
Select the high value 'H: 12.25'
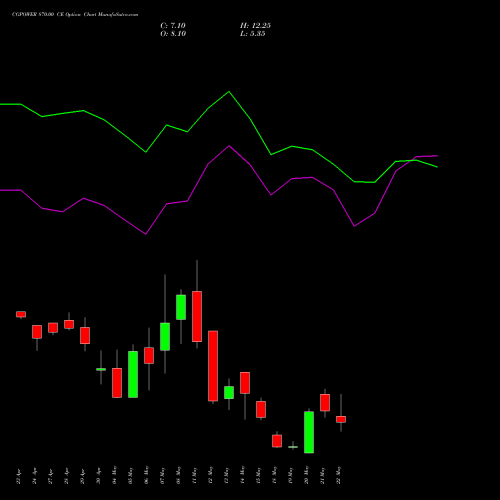click(x=255, y=26)
